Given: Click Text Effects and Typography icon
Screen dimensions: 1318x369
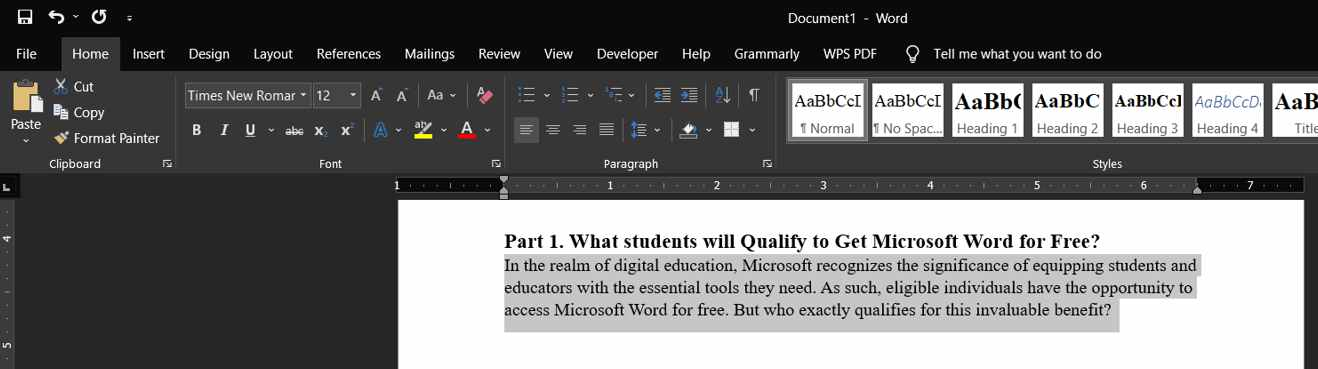Looking at the screenshot, I should tap(381, 130).
